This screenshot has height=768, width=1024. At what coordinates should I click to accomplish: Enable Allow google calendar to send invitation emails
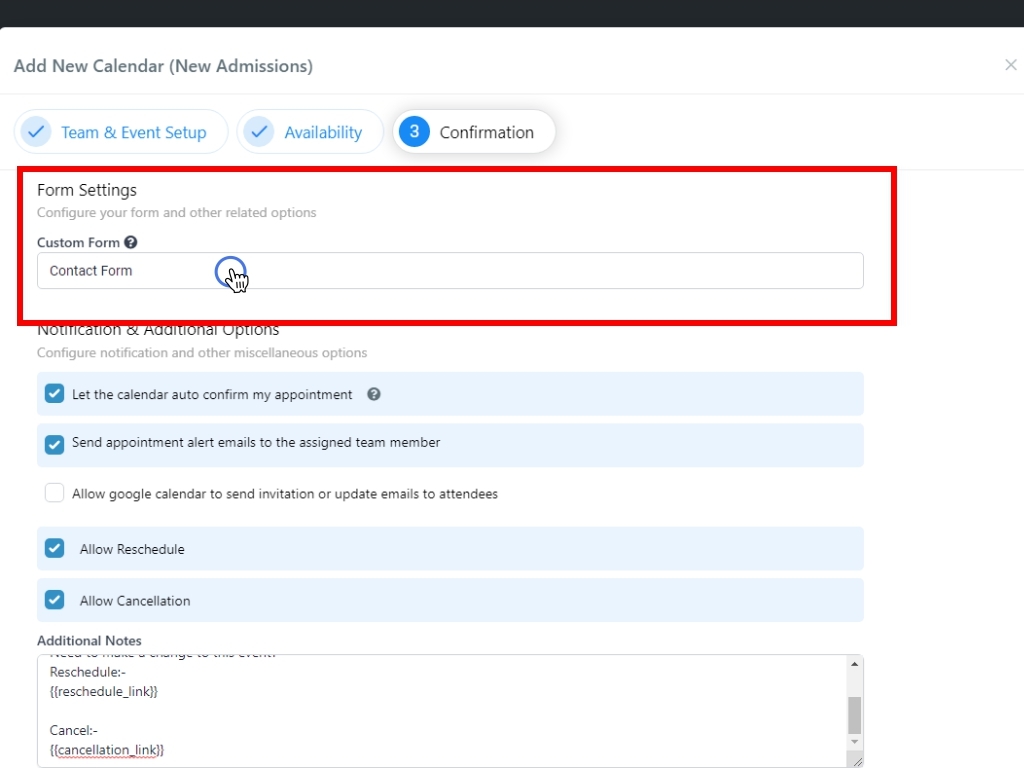click(x=55, y=492)
